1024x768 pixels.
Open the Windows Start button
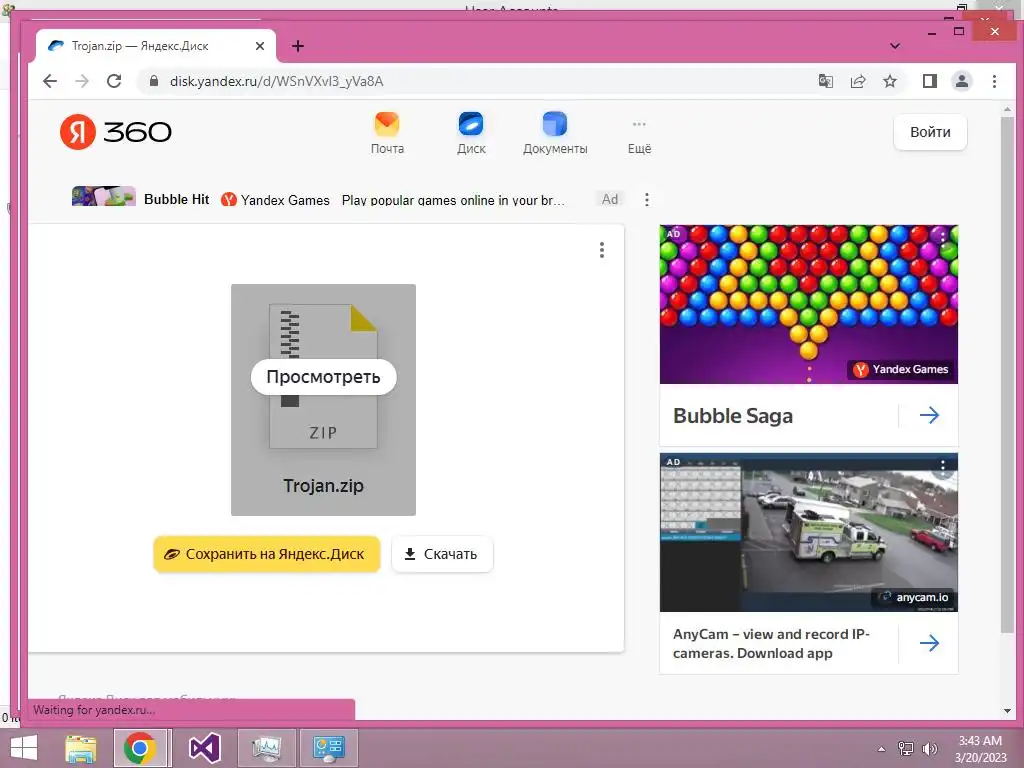click(x=24, y=748)
